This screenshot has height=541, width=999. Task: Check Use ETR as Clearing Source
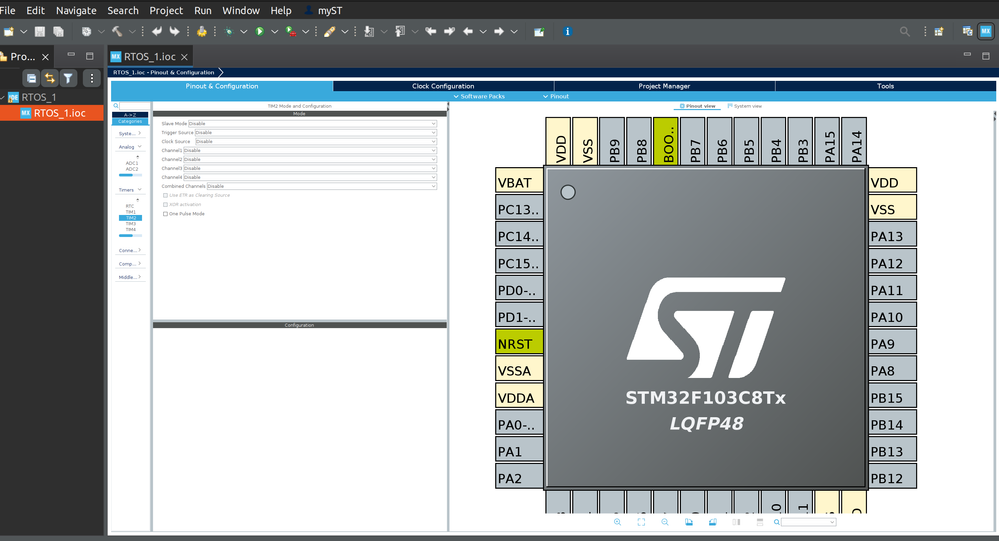coord(166,195)
